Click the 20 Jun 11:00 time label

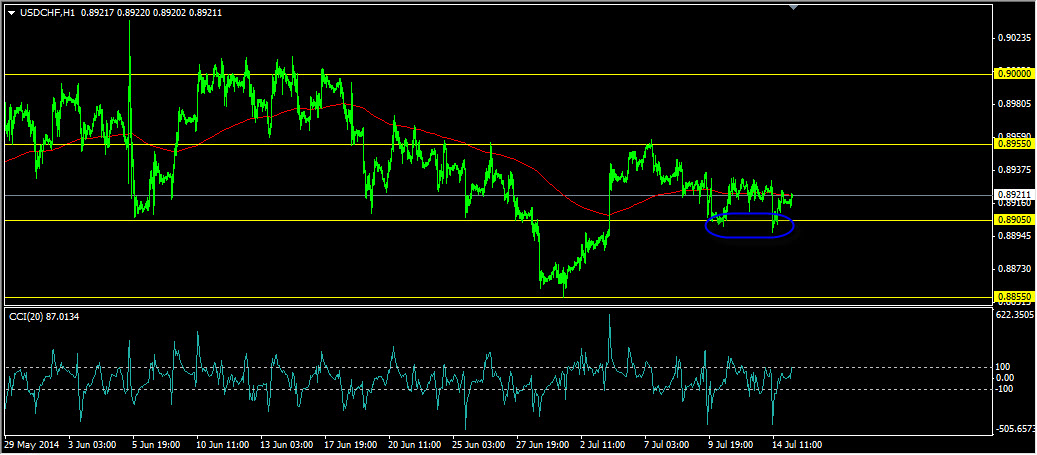(415, 444)
